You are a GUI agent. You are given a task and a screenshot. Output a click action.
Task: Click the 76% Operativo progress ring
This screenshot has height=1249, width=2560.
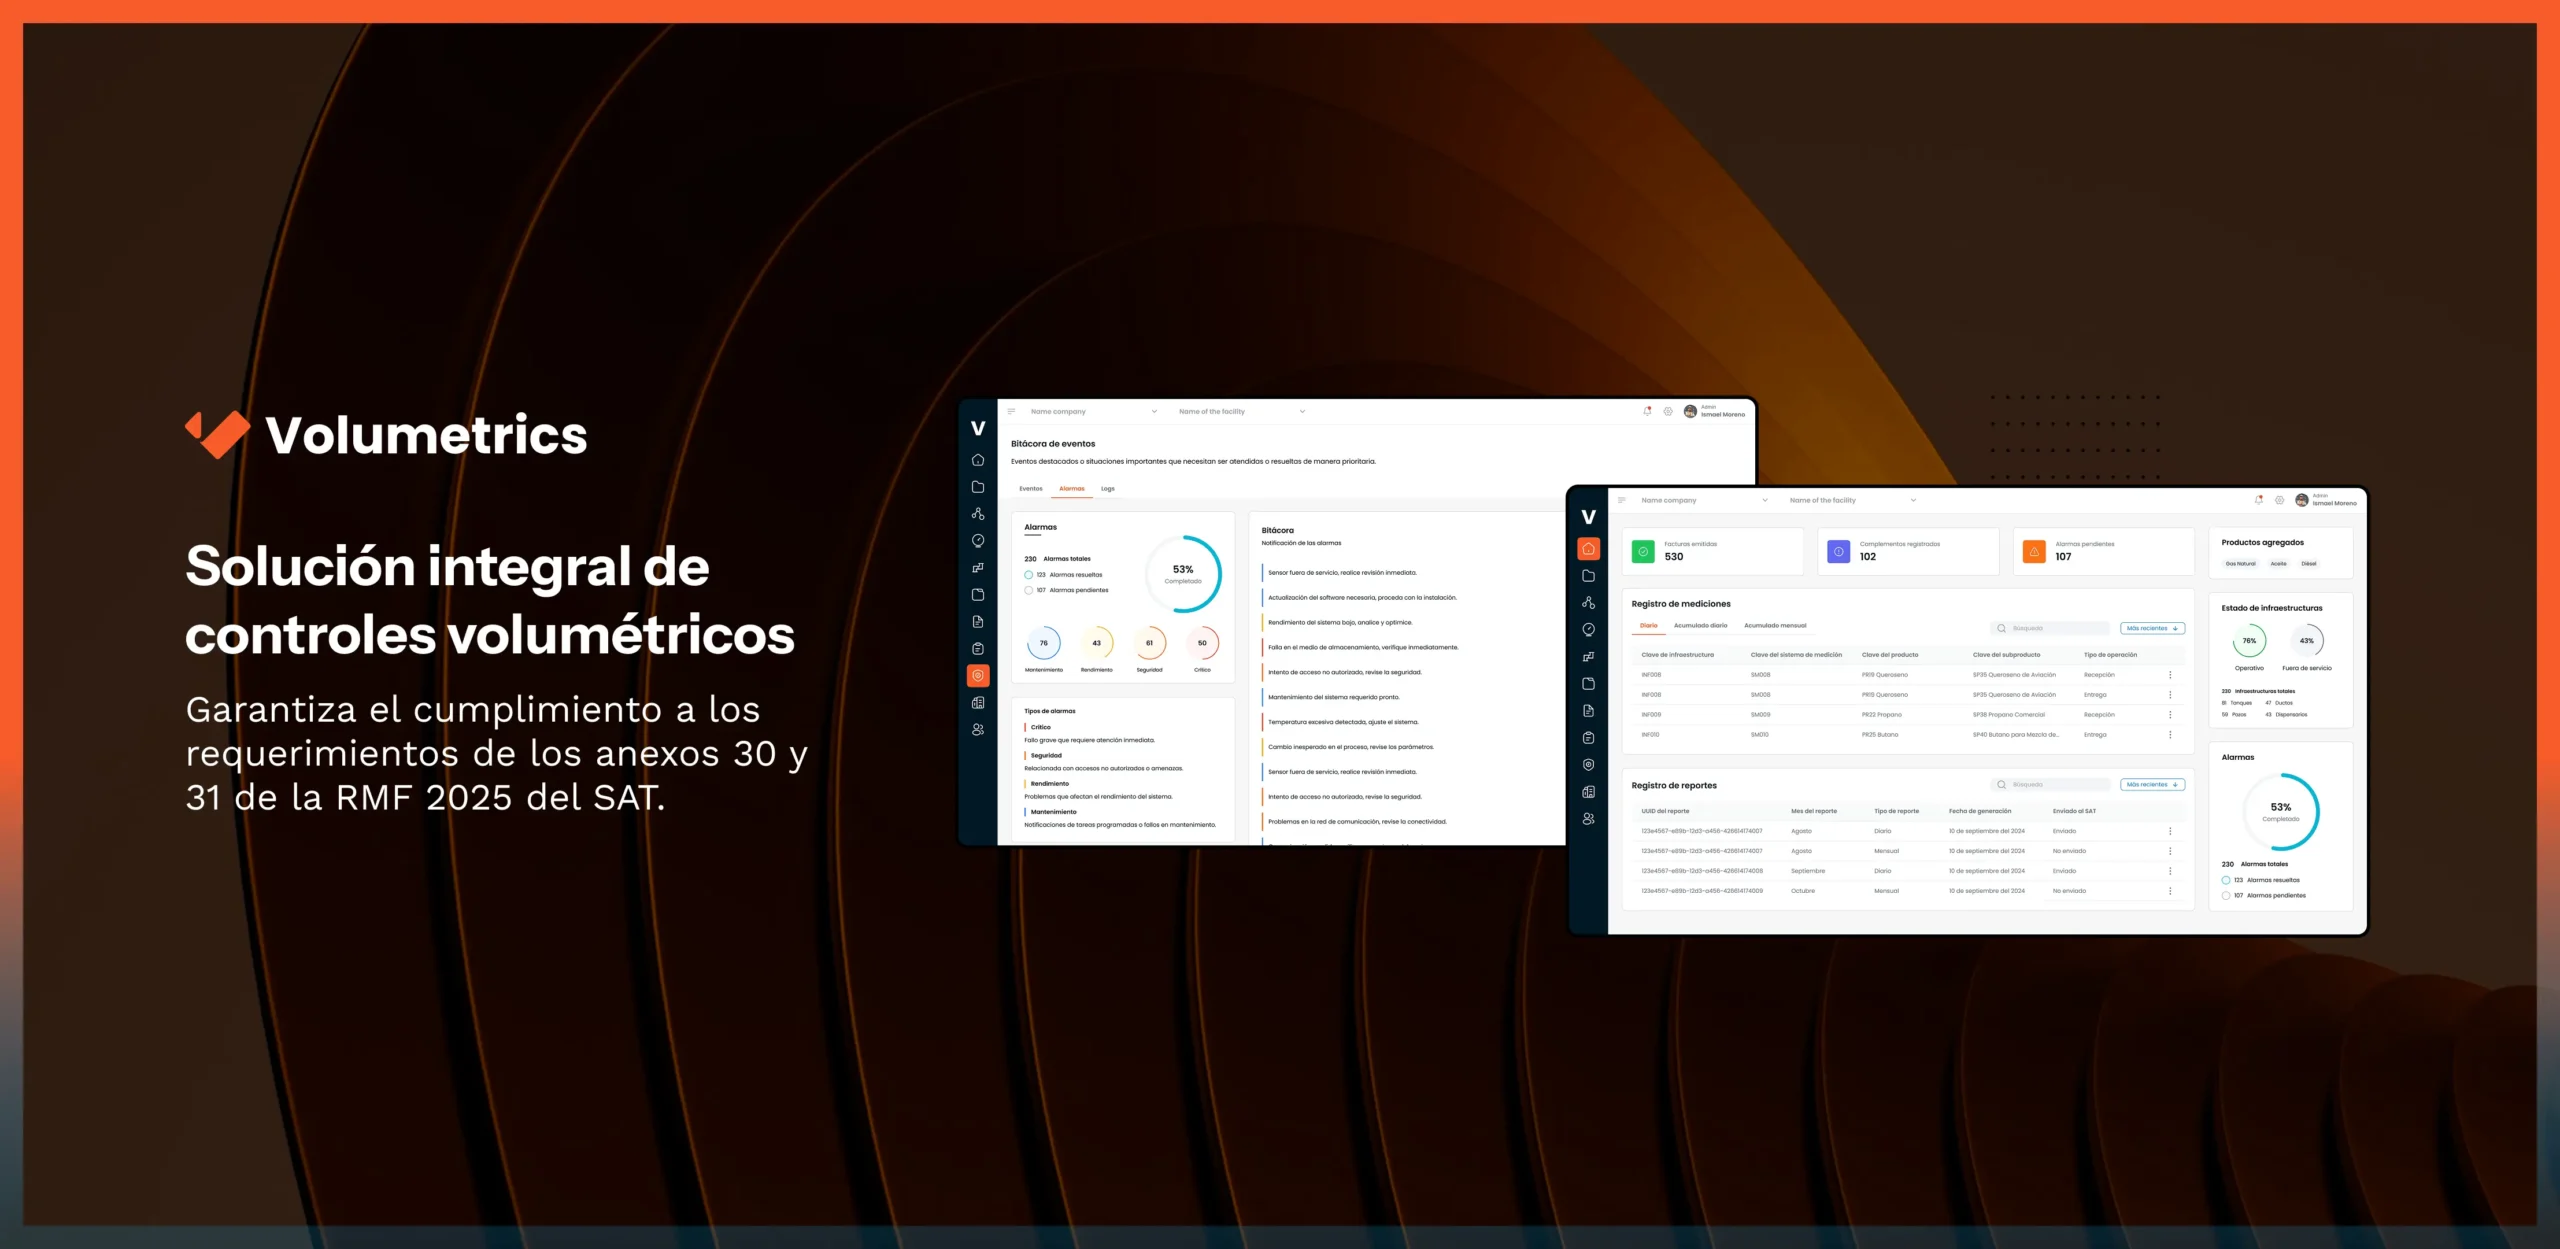coord(2249,641)
